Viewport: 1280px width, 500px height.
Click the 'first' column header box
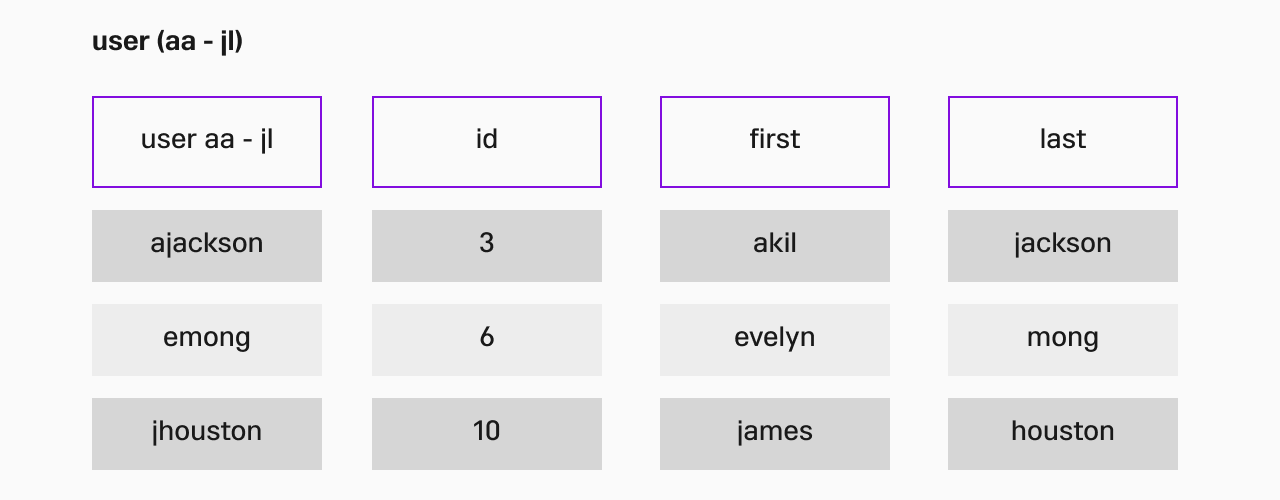point(775,142)
